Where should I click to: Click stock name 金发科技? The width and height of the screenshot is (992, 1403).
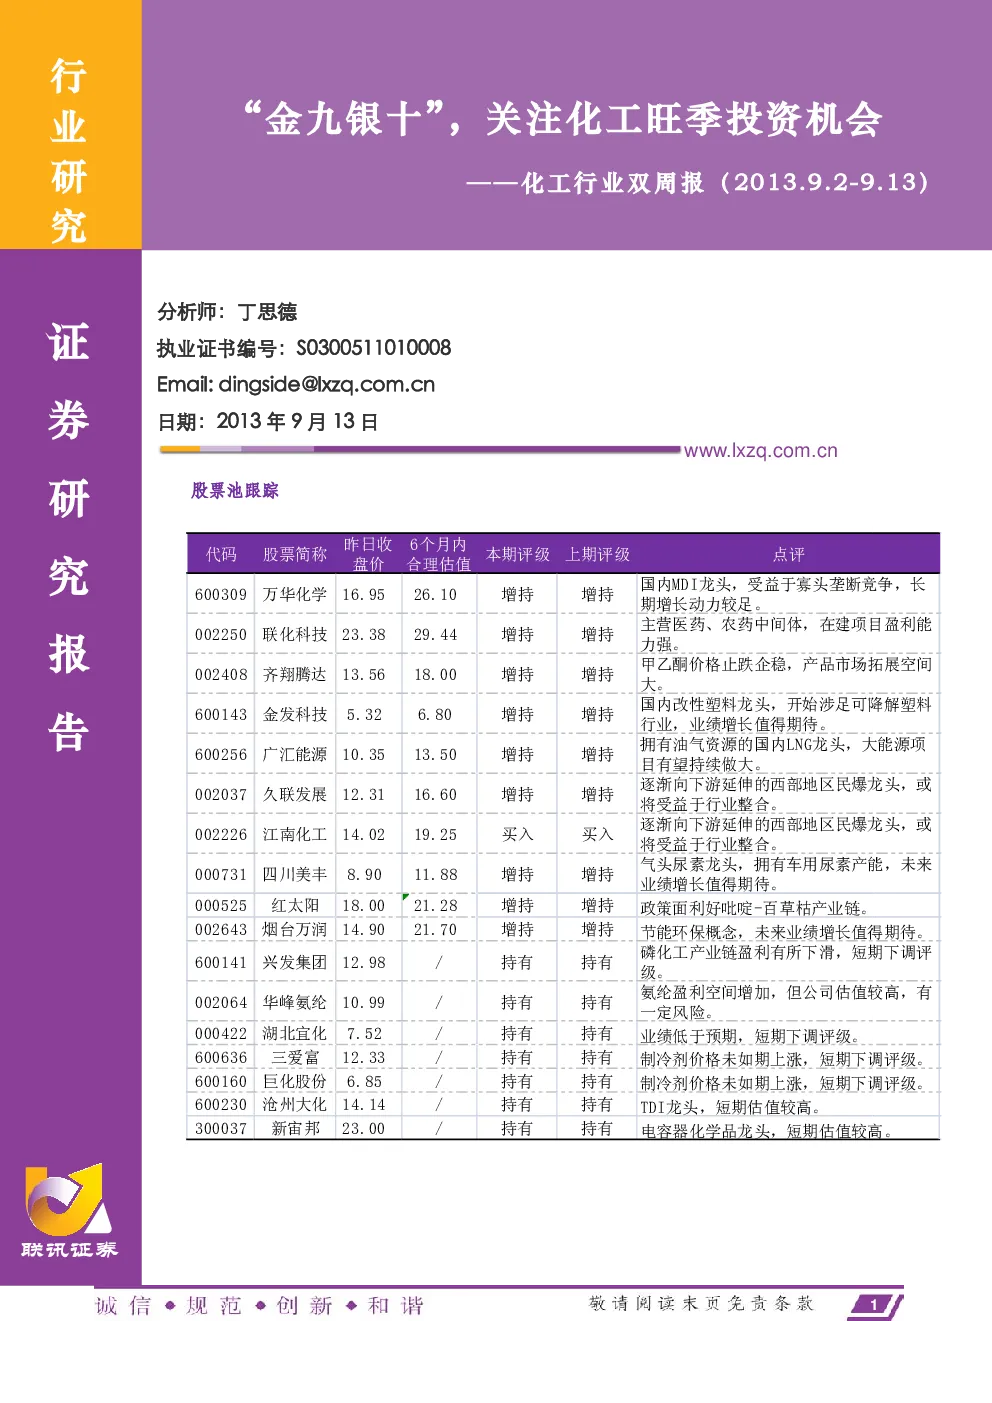click(x=295, y=715)
